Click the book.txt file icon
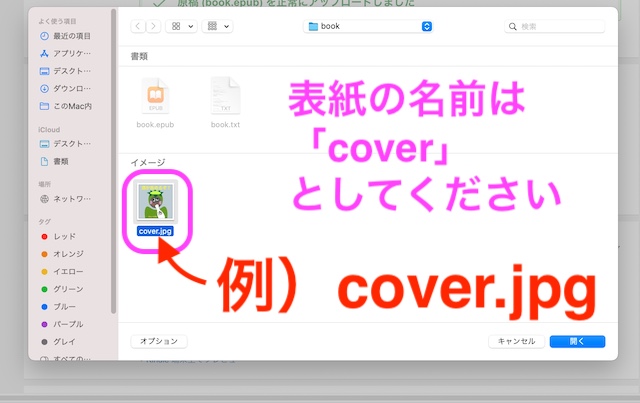 pos(225,99)
